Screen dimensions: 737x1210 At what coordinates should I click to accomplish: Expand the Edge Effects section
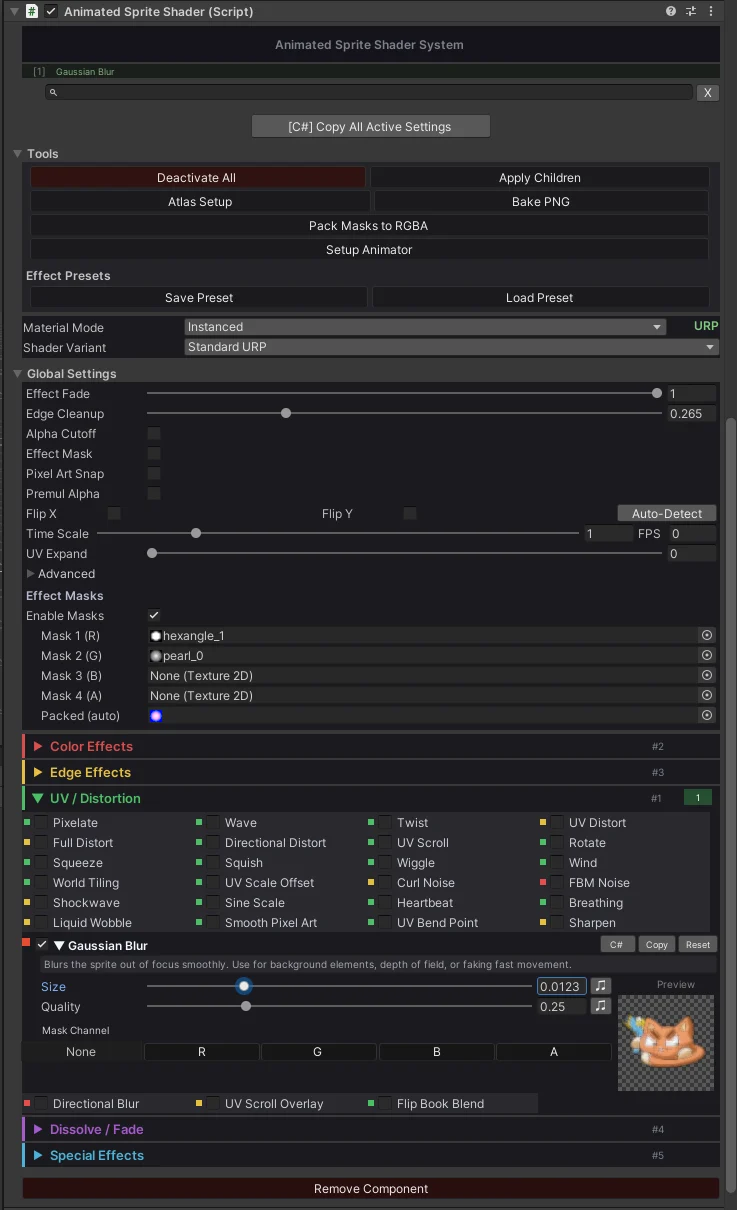coord(38,772)
